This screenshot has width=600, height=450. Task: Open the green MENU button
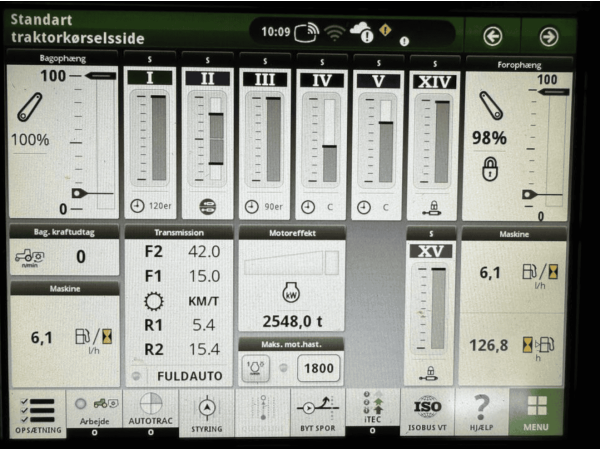[x=536, y=412]
